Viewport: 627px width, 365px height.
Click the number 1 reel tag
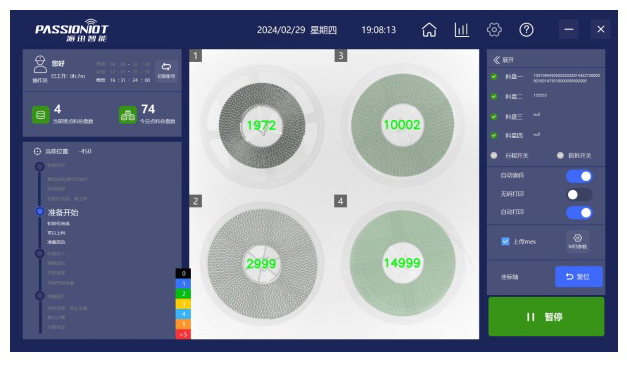click(x=196, y=56)
